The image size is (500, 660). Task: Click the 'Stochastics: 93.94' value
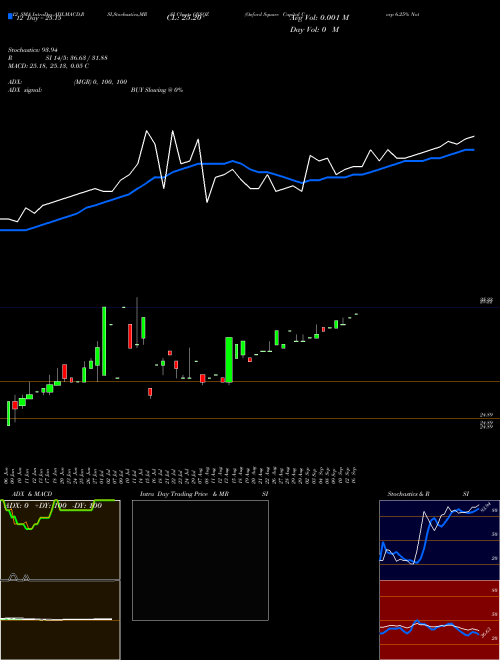pyautogui.click(x=32, y=50)
